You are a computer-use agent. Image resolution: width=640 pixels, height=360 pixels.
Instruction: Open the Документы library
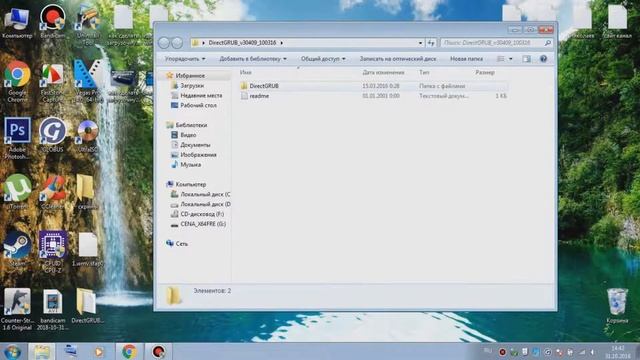[195, 145]
